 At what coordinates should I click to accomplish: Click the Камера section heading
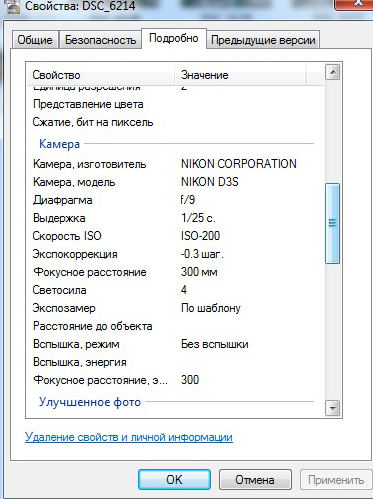pyautogui.click(x=59, y=144)
